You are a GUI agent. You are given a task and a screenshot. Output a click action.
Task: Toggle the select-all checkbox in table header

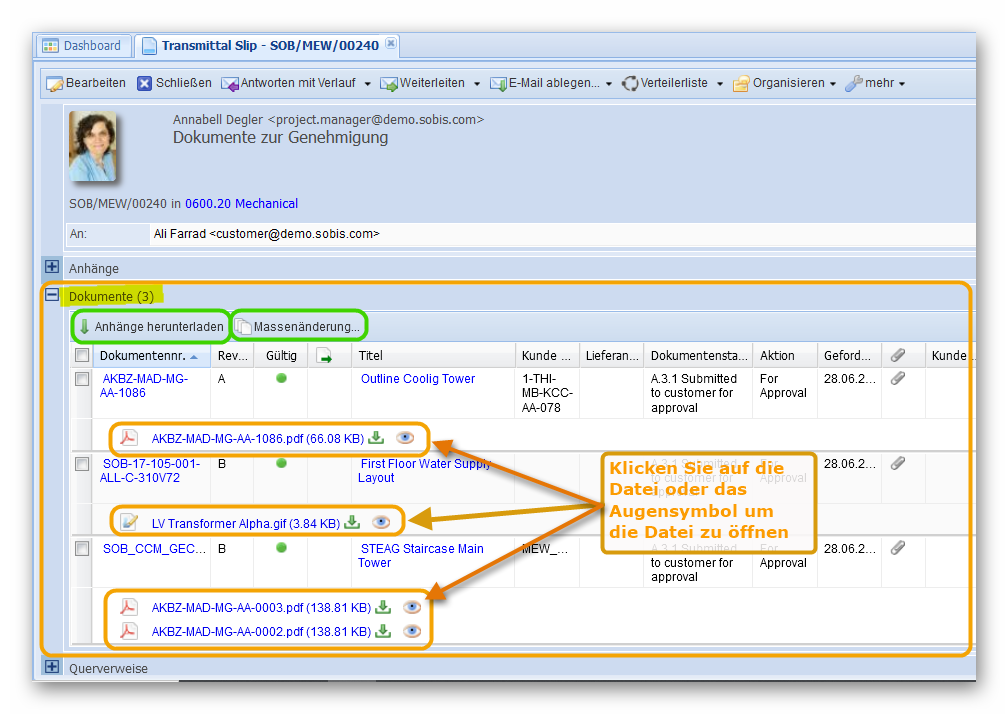[82, 355]
